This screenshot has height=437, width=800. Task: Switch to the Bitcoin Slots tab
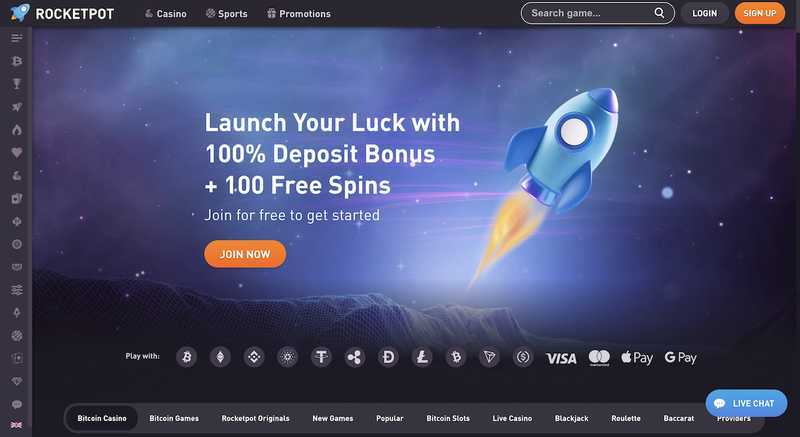point(448,418)
